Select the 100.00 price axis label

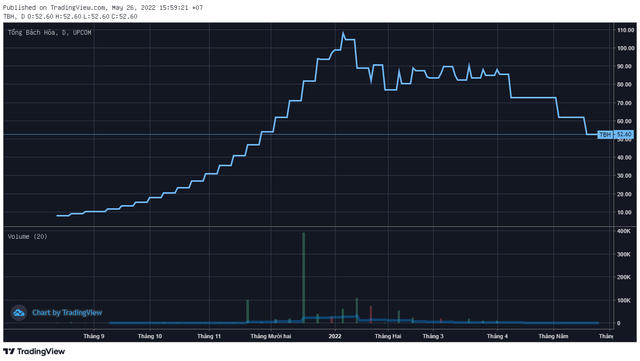point(626,48)
